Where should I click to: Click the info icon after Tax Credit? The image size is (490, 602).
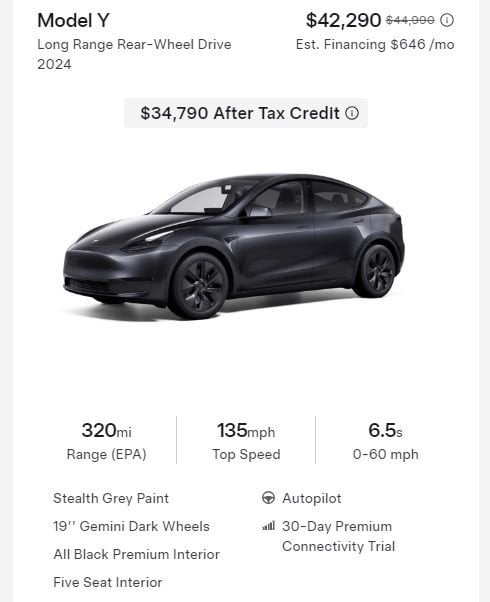352,113
